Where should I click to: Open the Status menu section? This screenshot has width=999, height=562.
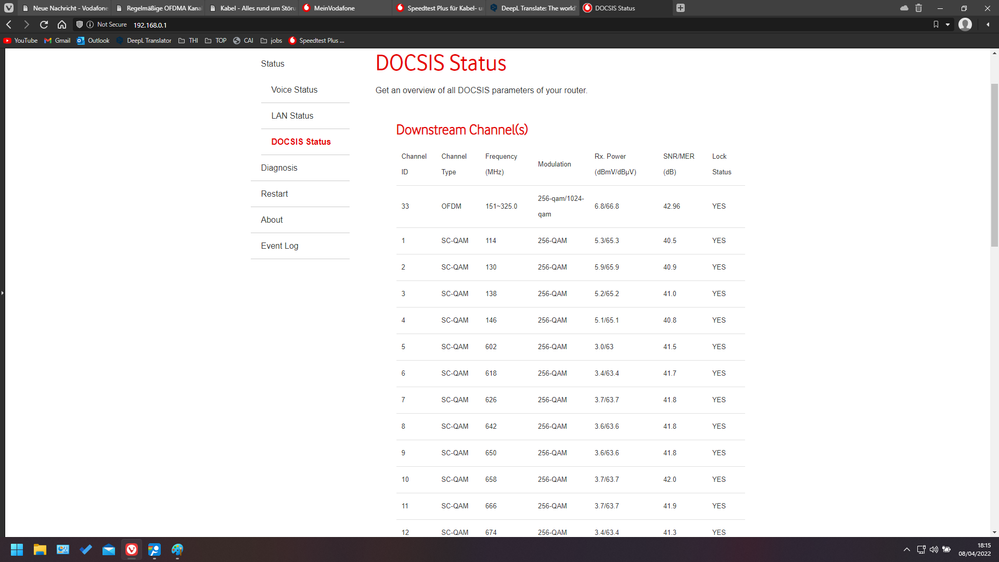[272, 64]
